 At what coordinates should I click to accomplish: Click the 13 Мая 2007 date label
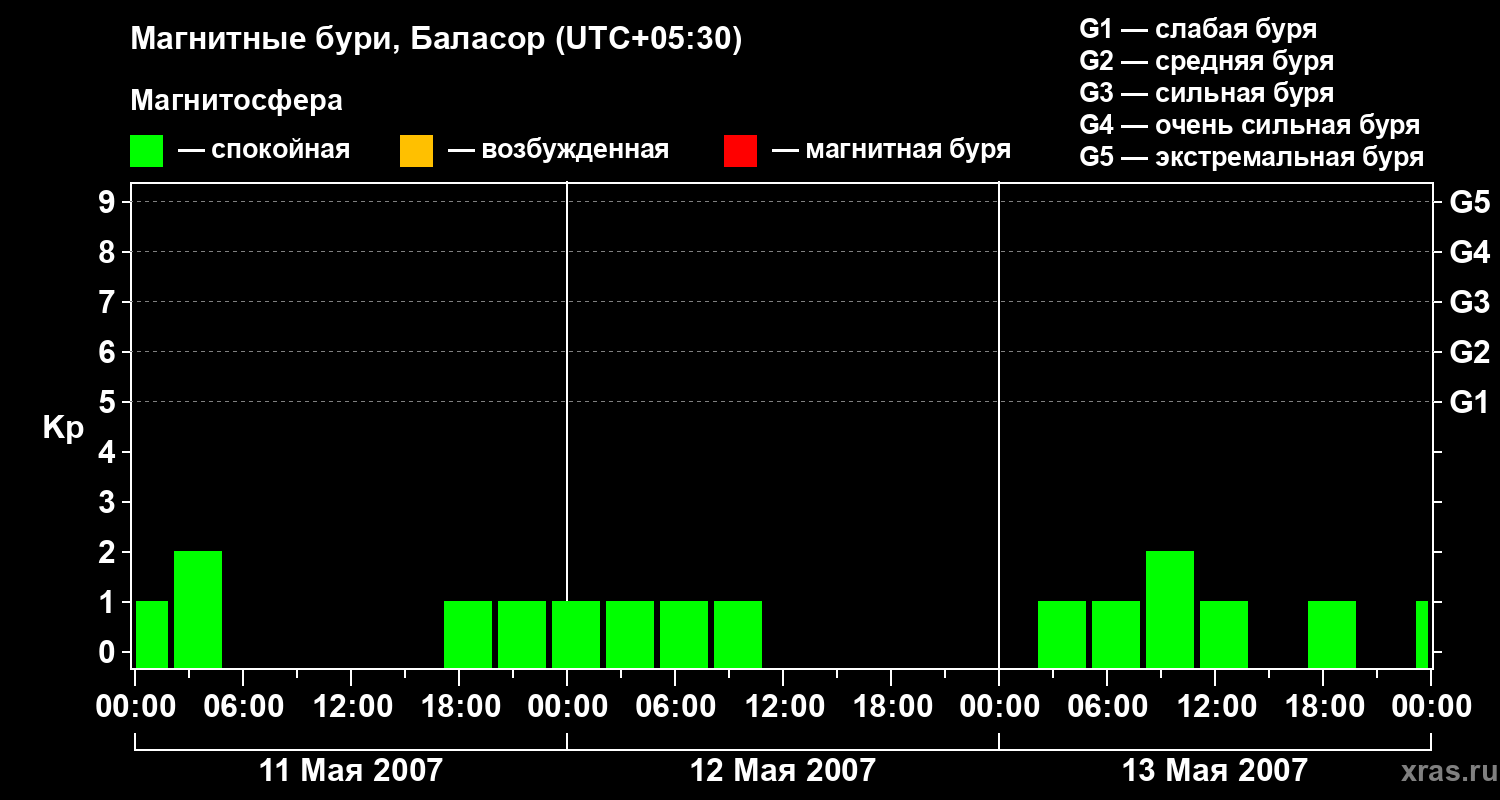click(1215, 770)
